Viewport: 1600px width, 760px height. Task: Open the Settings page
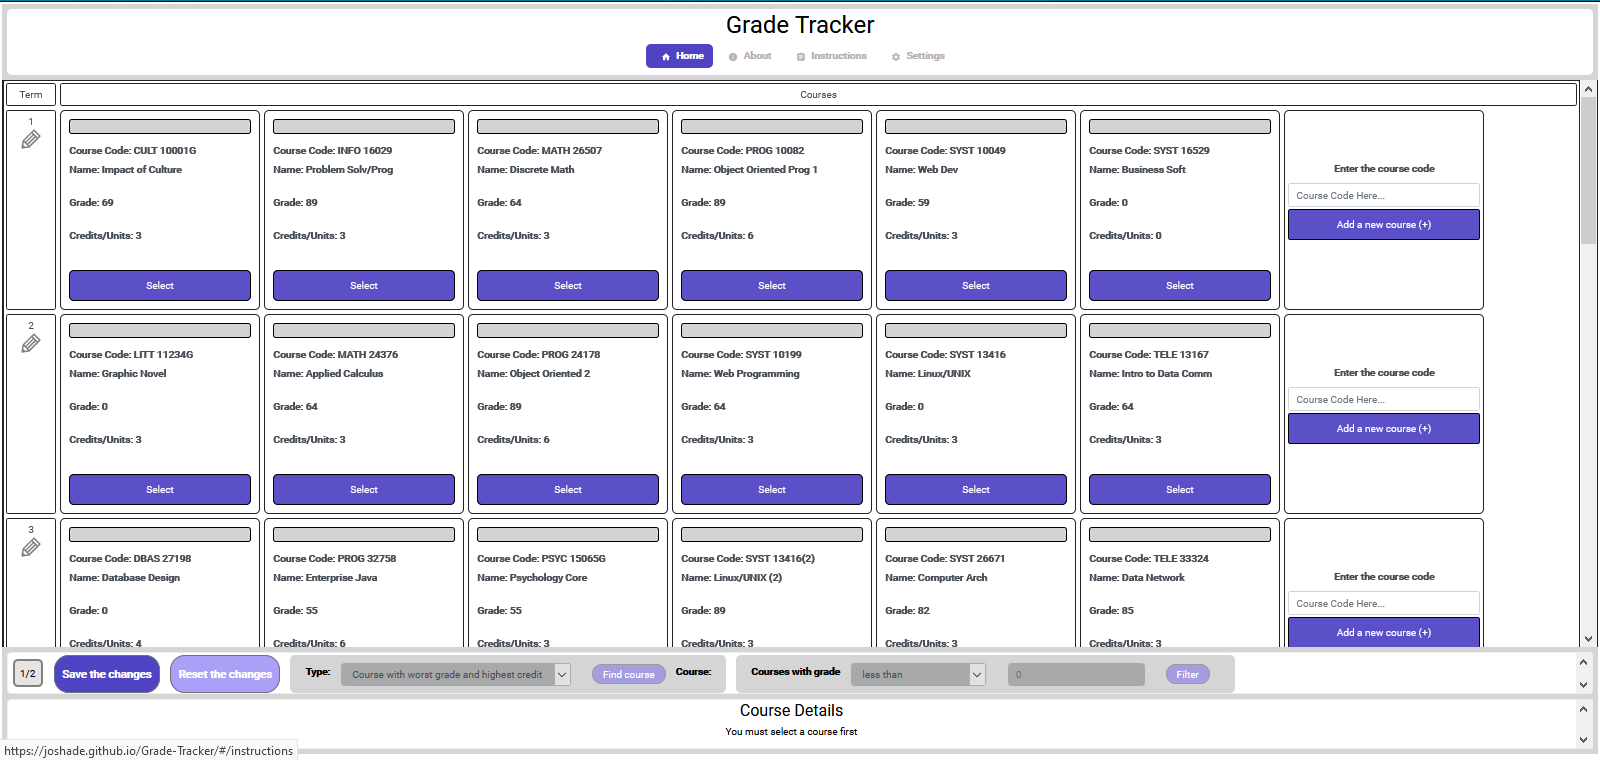point(918,56)
